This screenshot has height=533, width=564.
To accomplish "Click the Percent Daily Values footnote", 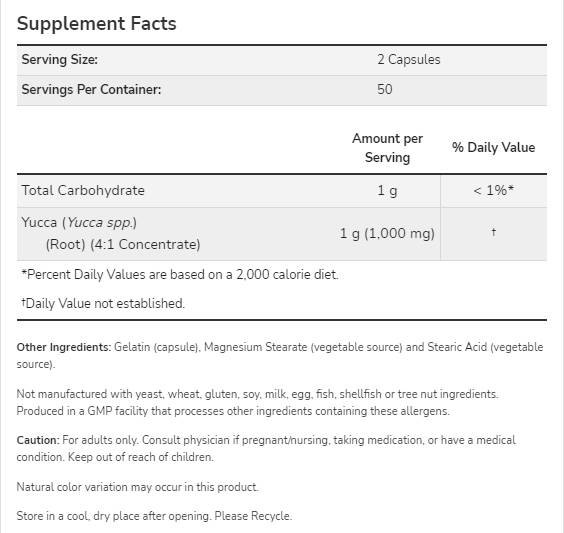I will (180, 274).
